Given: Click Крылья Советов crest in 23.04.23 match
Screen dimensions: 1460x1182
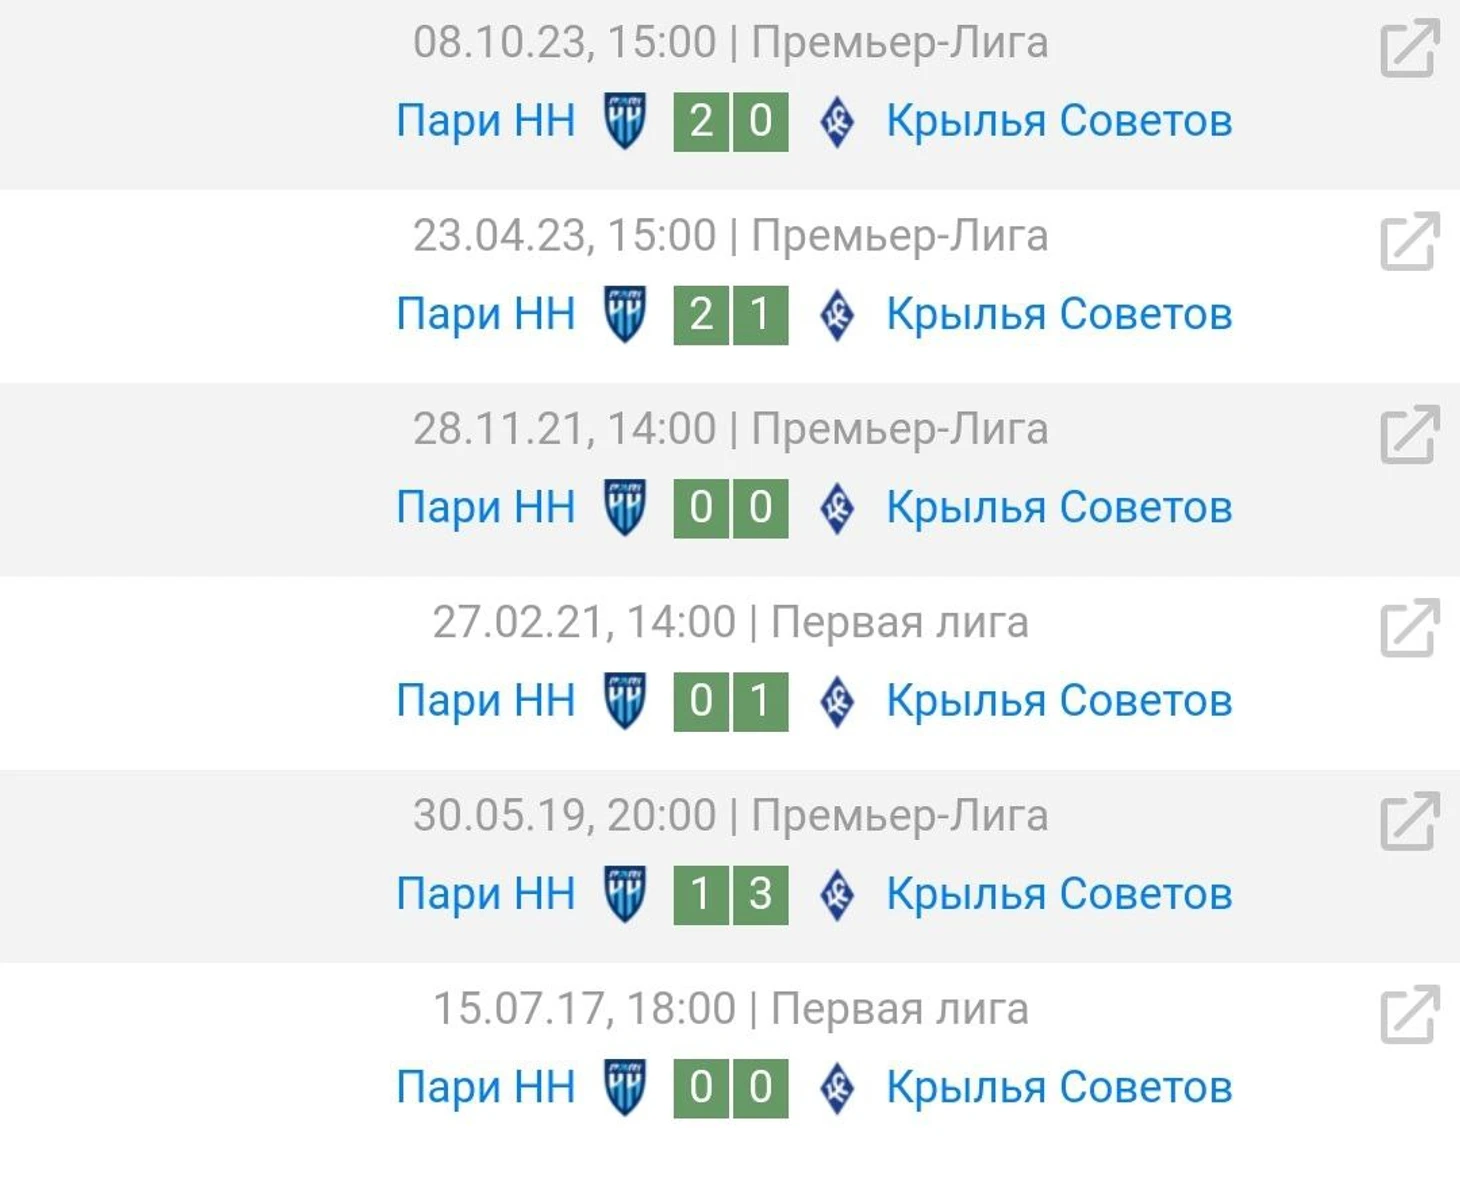Looking at the screenshot, I should pos(837,315).
